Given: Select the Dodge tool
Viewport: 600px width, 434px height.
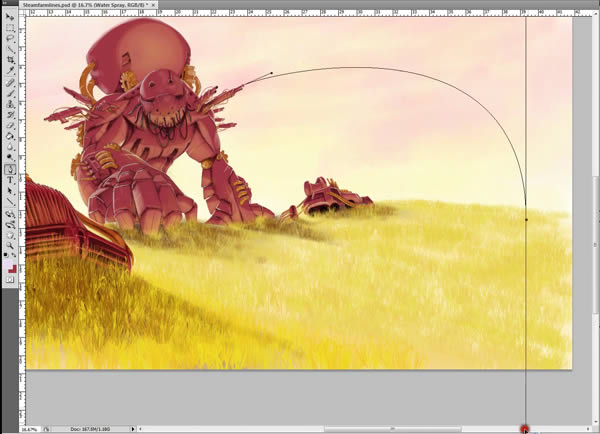Looking at the screenshot, I should pos(10,157).
